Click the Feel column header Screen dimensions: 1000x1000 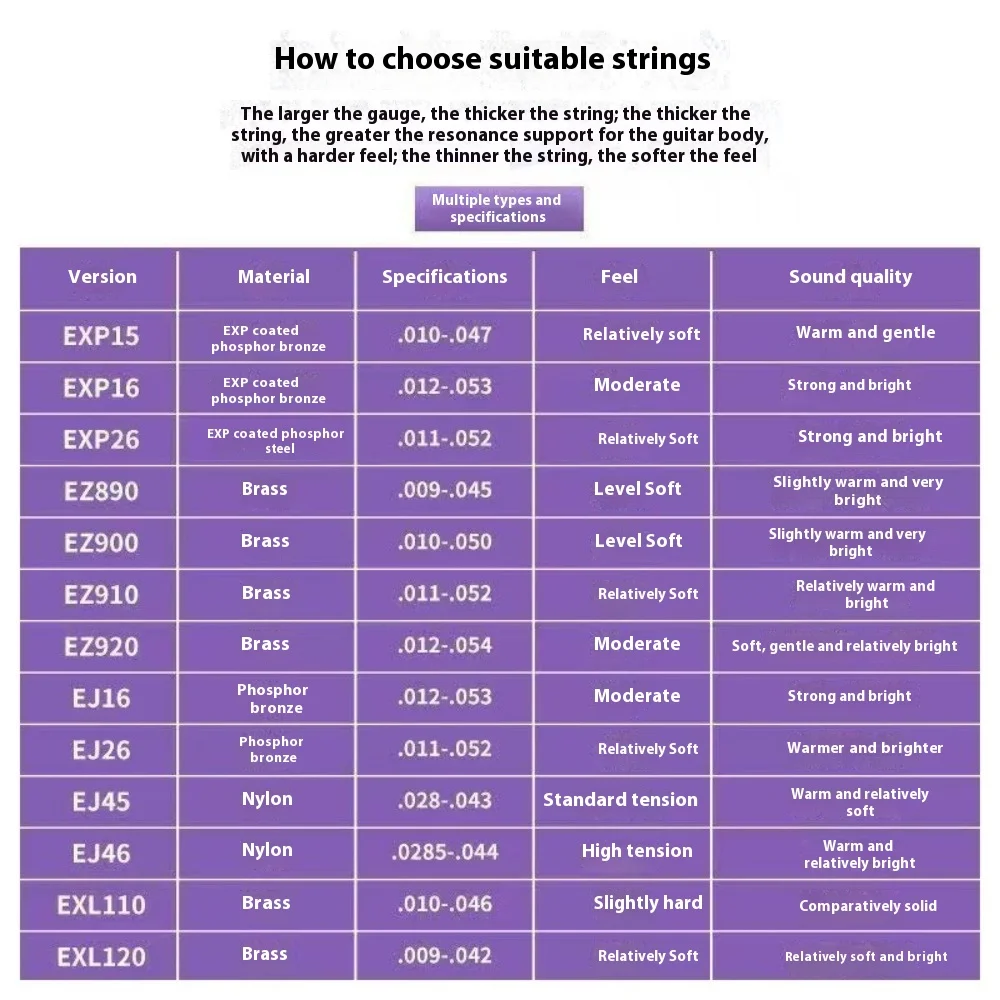coord(619,277)
